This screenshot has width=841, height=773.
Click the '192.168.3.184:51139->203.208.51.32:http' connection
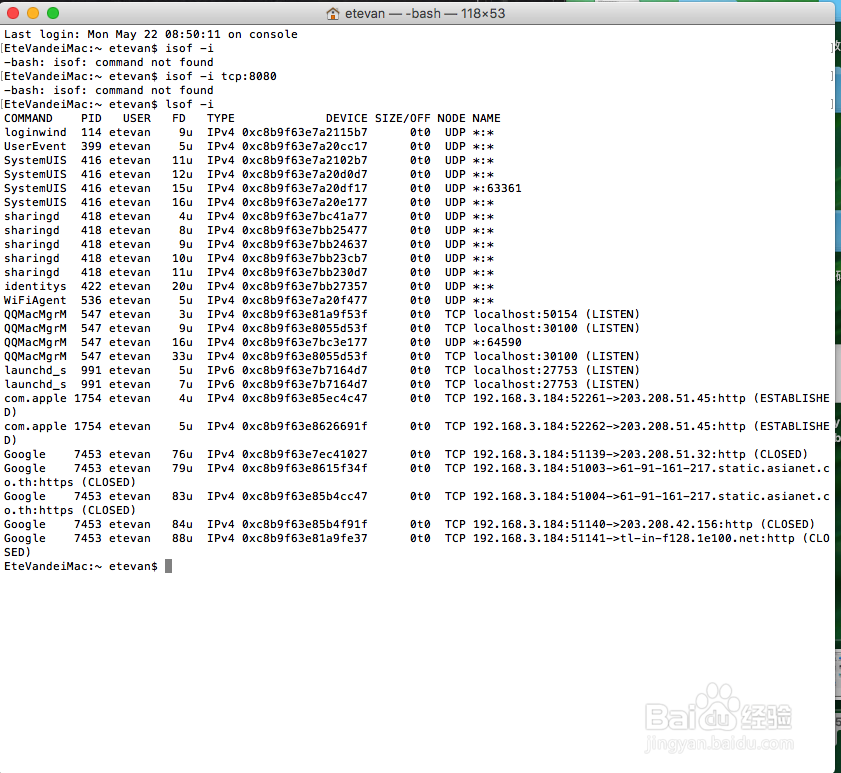tap(609, 454)
